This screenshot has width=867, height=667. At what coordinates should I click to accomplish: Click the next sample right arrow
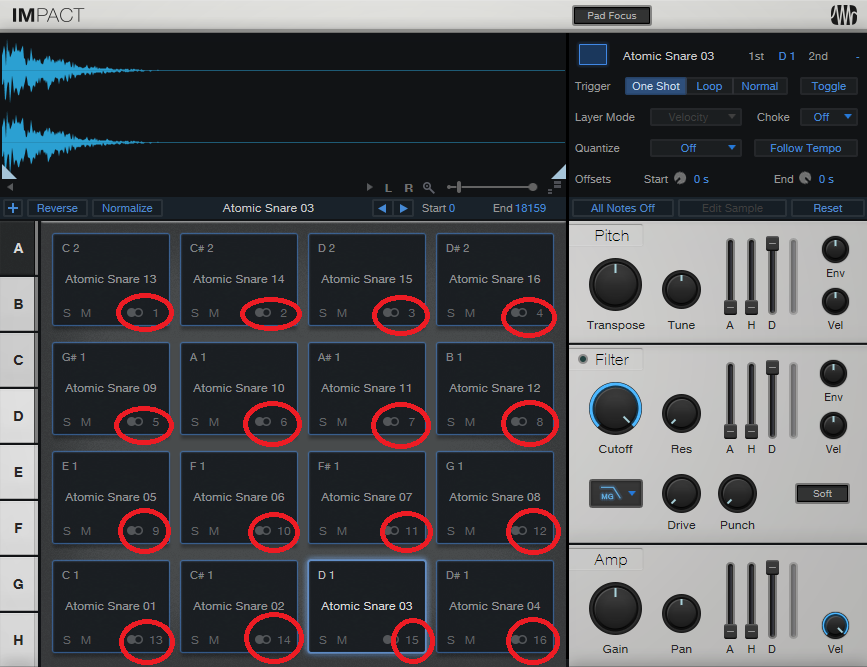coord(403,208)
